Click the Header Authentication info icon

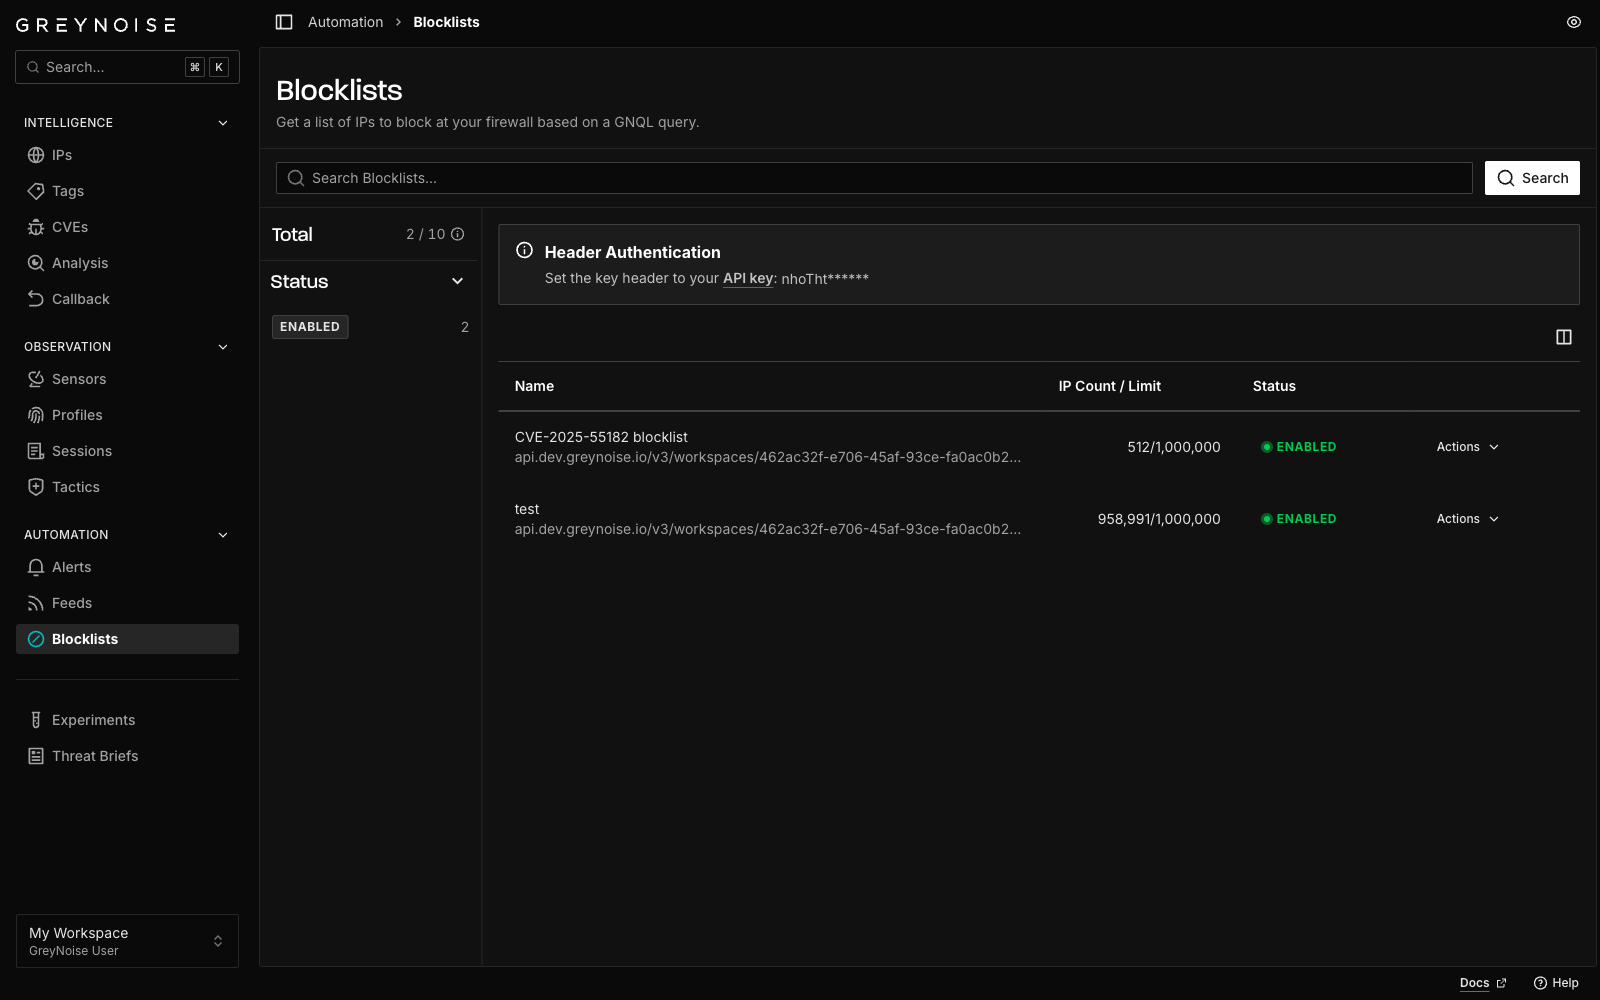tap(524, 250)
